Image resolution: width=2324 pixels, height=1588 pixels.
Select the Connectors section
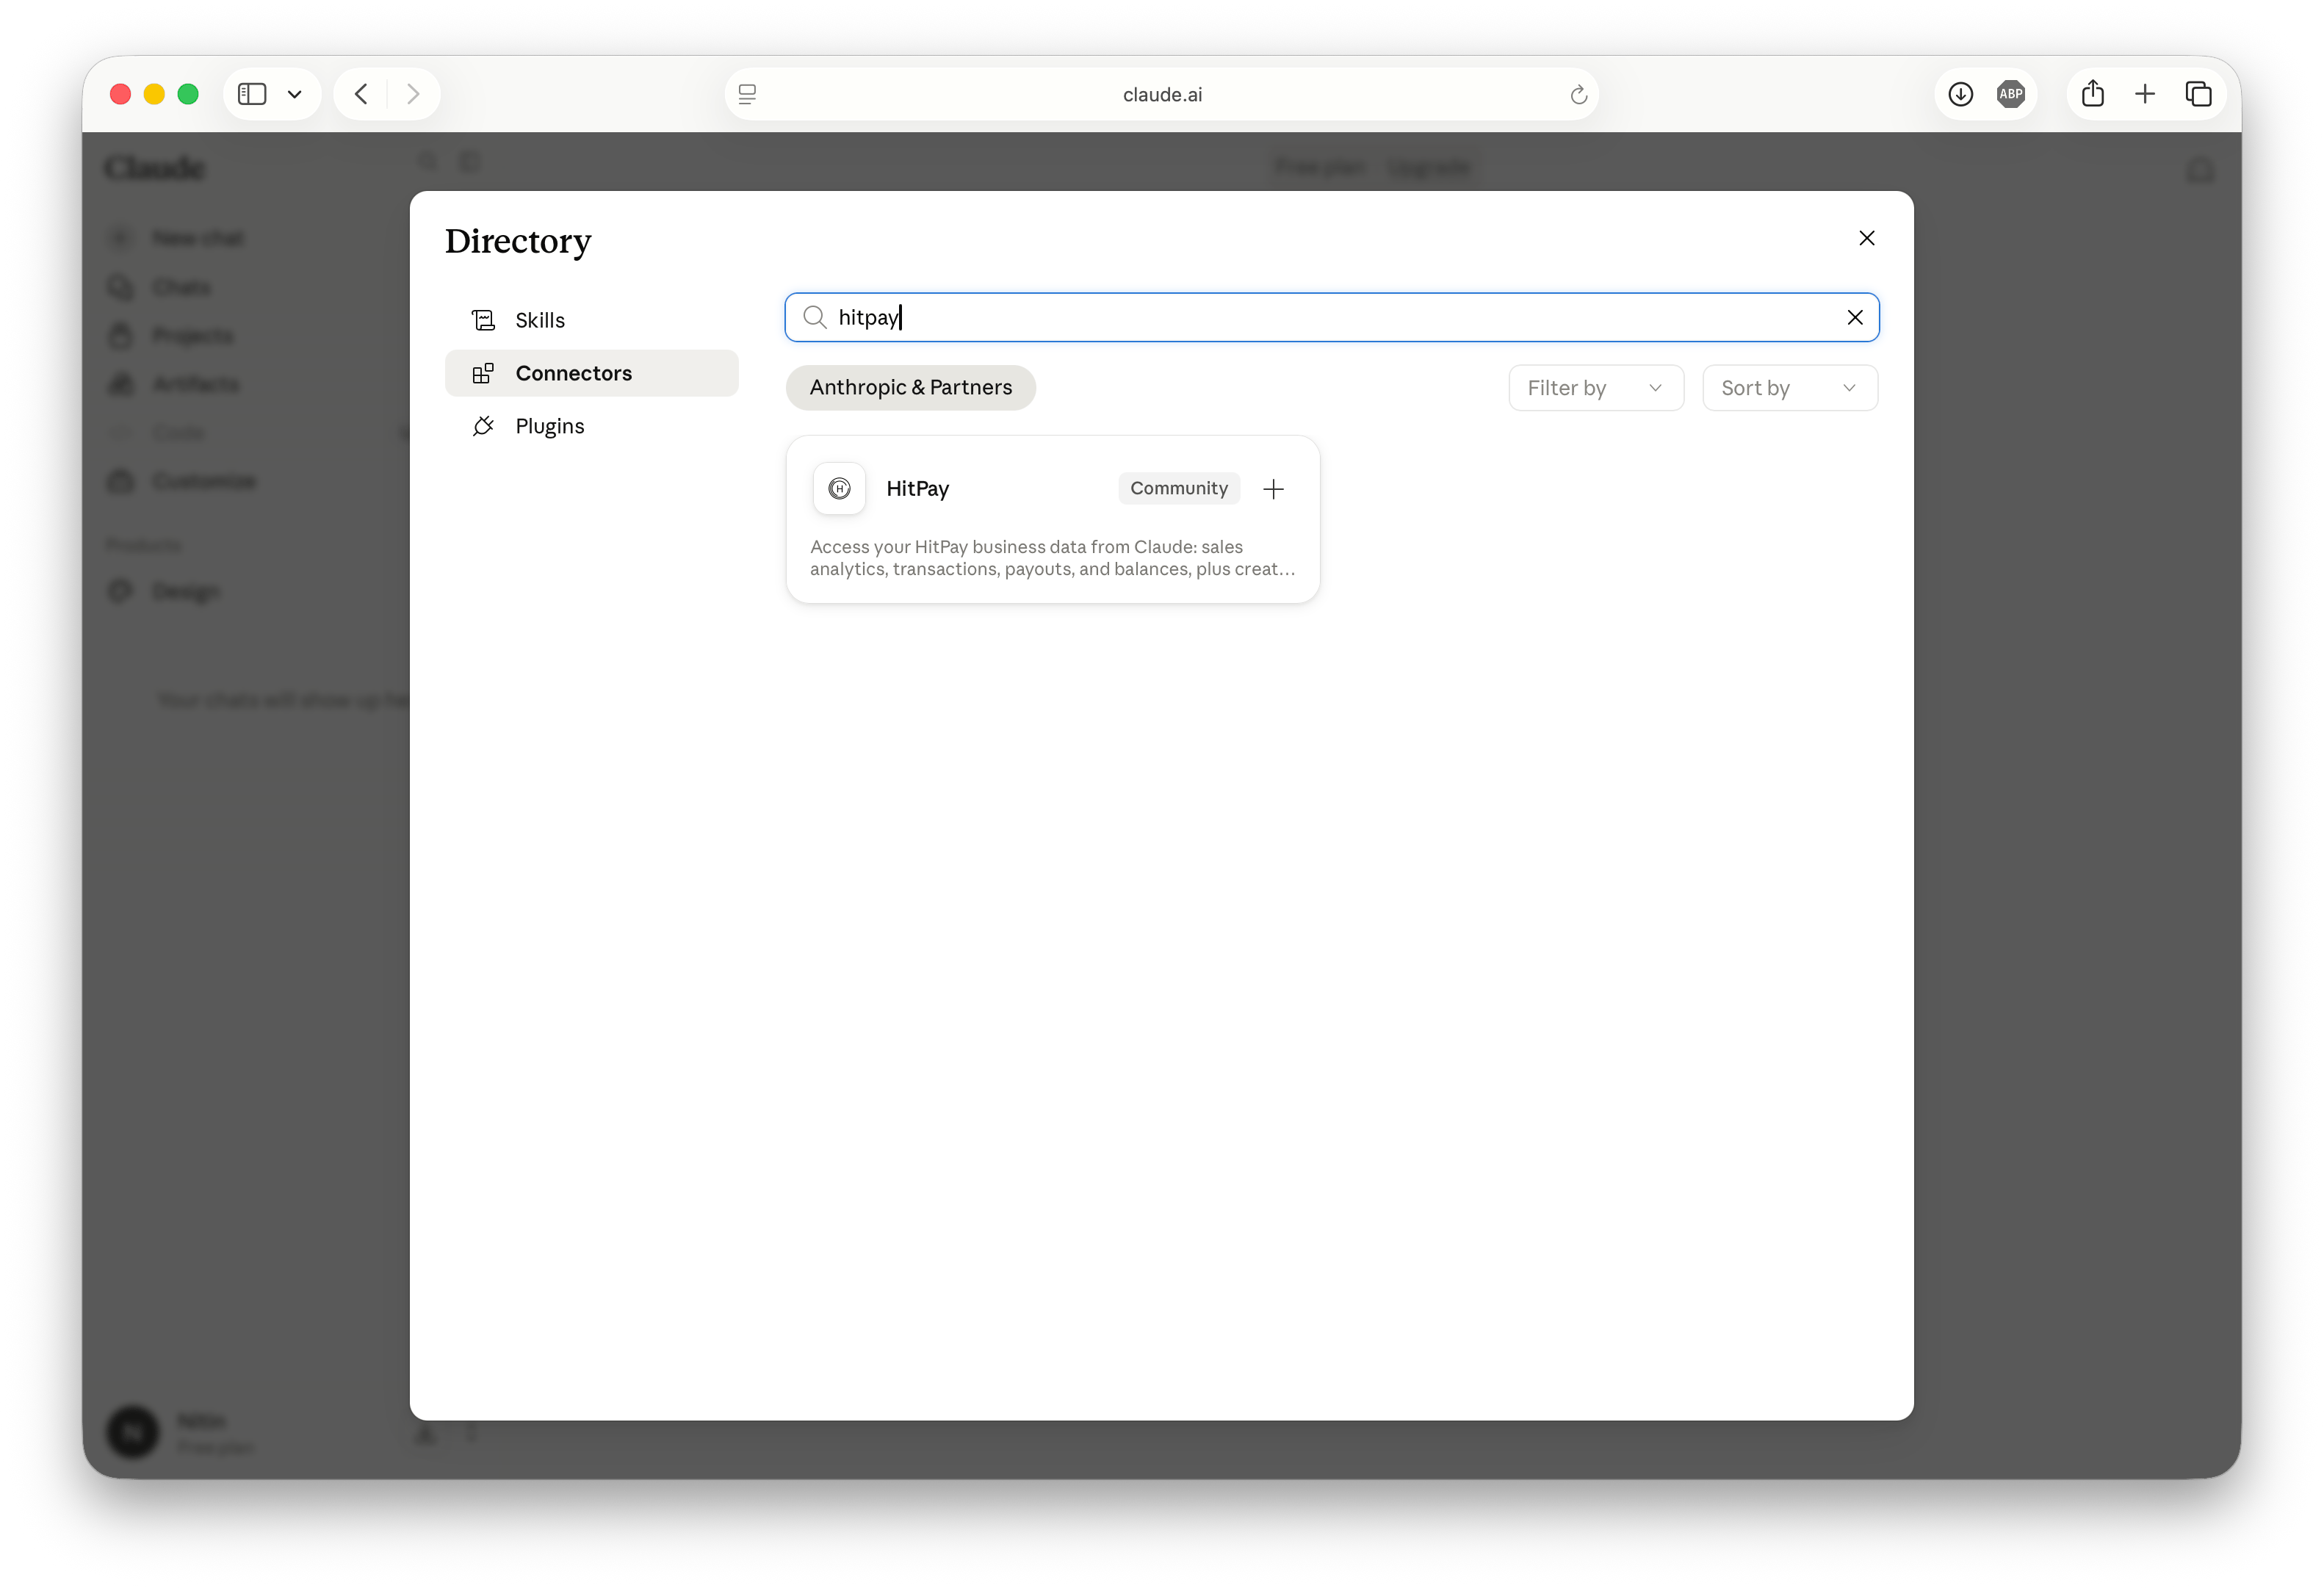[x=592, y=373]
